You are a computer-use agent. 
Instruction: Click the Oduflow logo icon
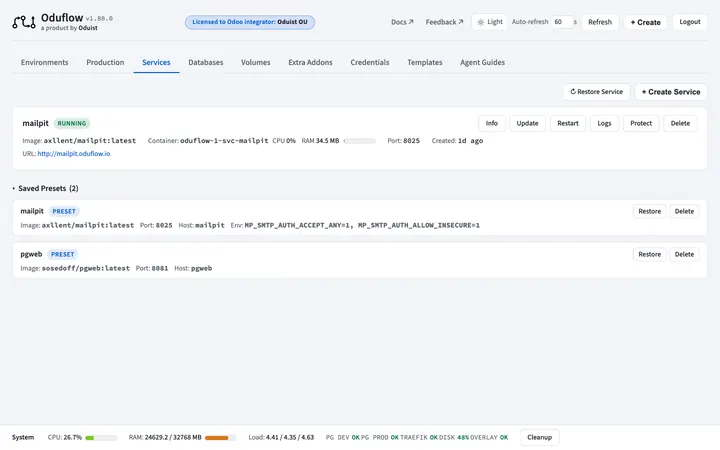(x=24, y=22)
